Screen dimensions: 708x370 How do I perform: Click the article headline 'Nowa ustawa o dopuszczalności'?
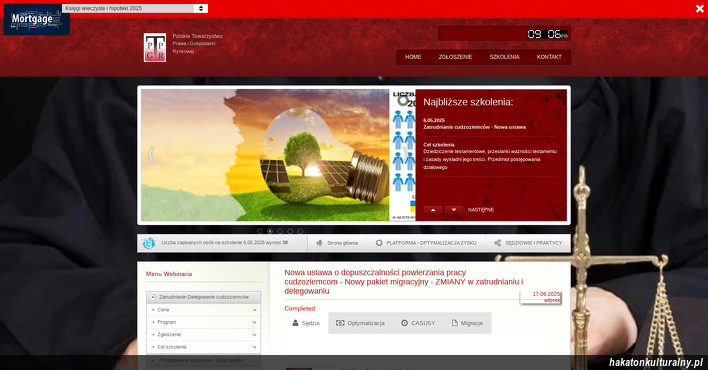click(x=404, y=282)
